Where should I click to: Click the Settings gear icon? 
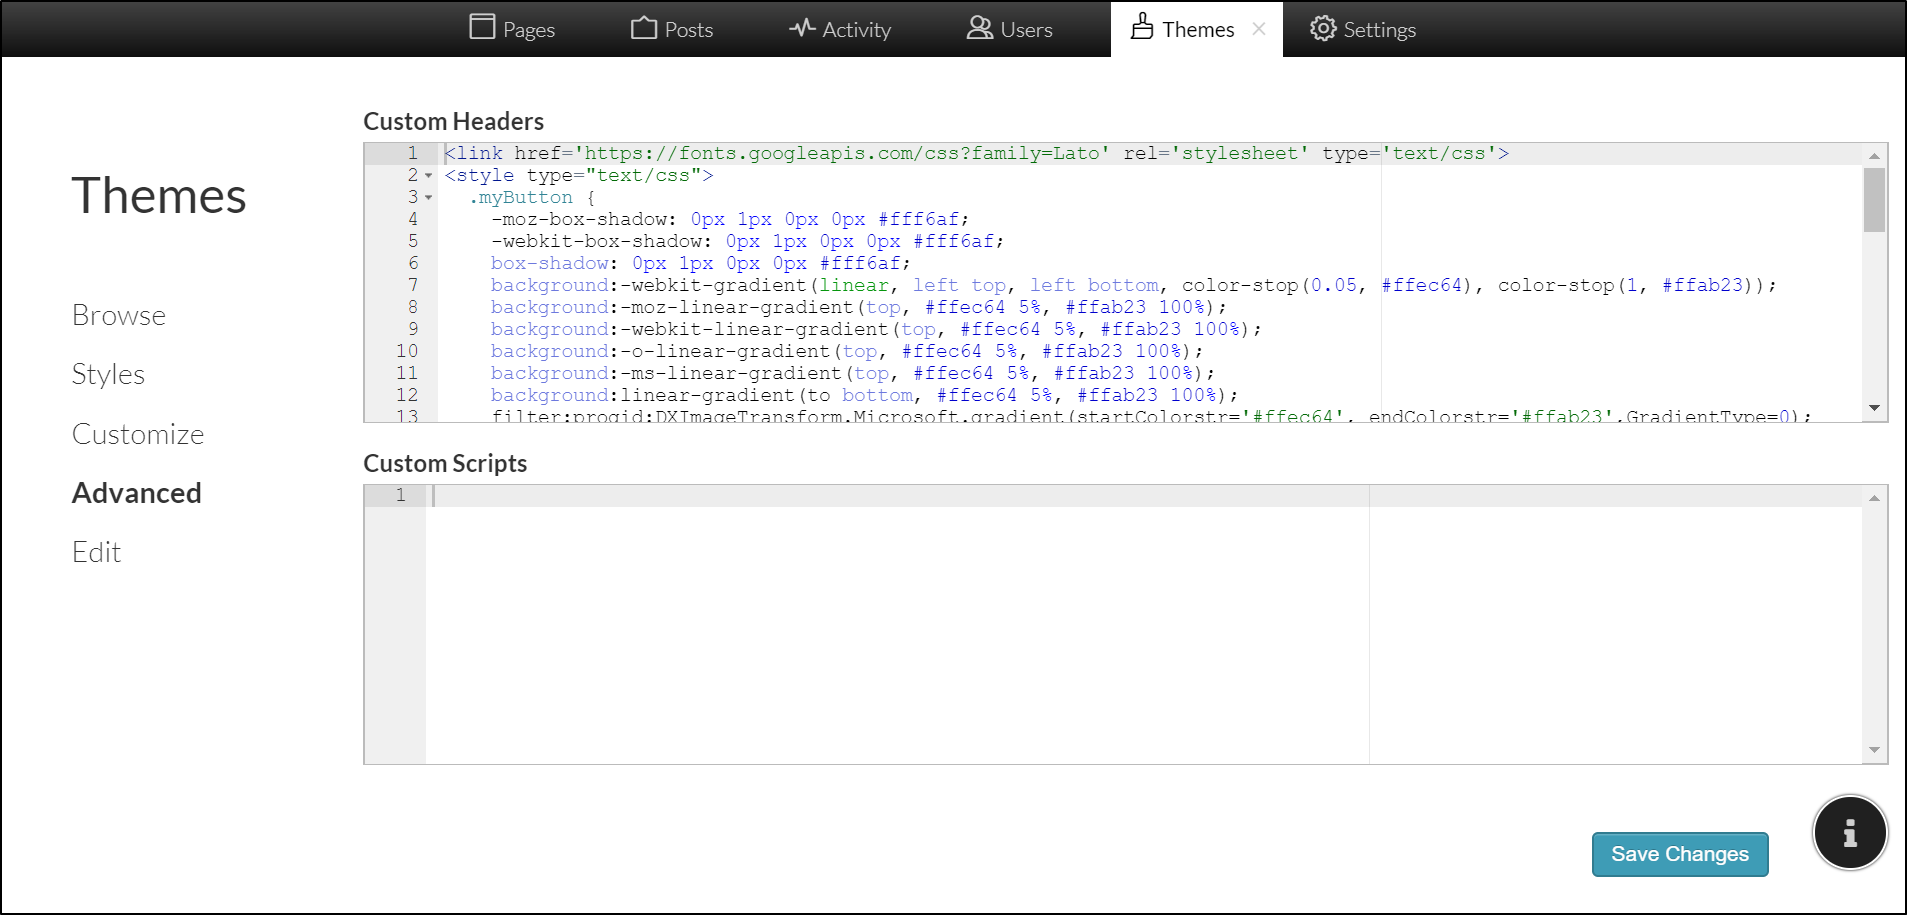point(1323,28)
